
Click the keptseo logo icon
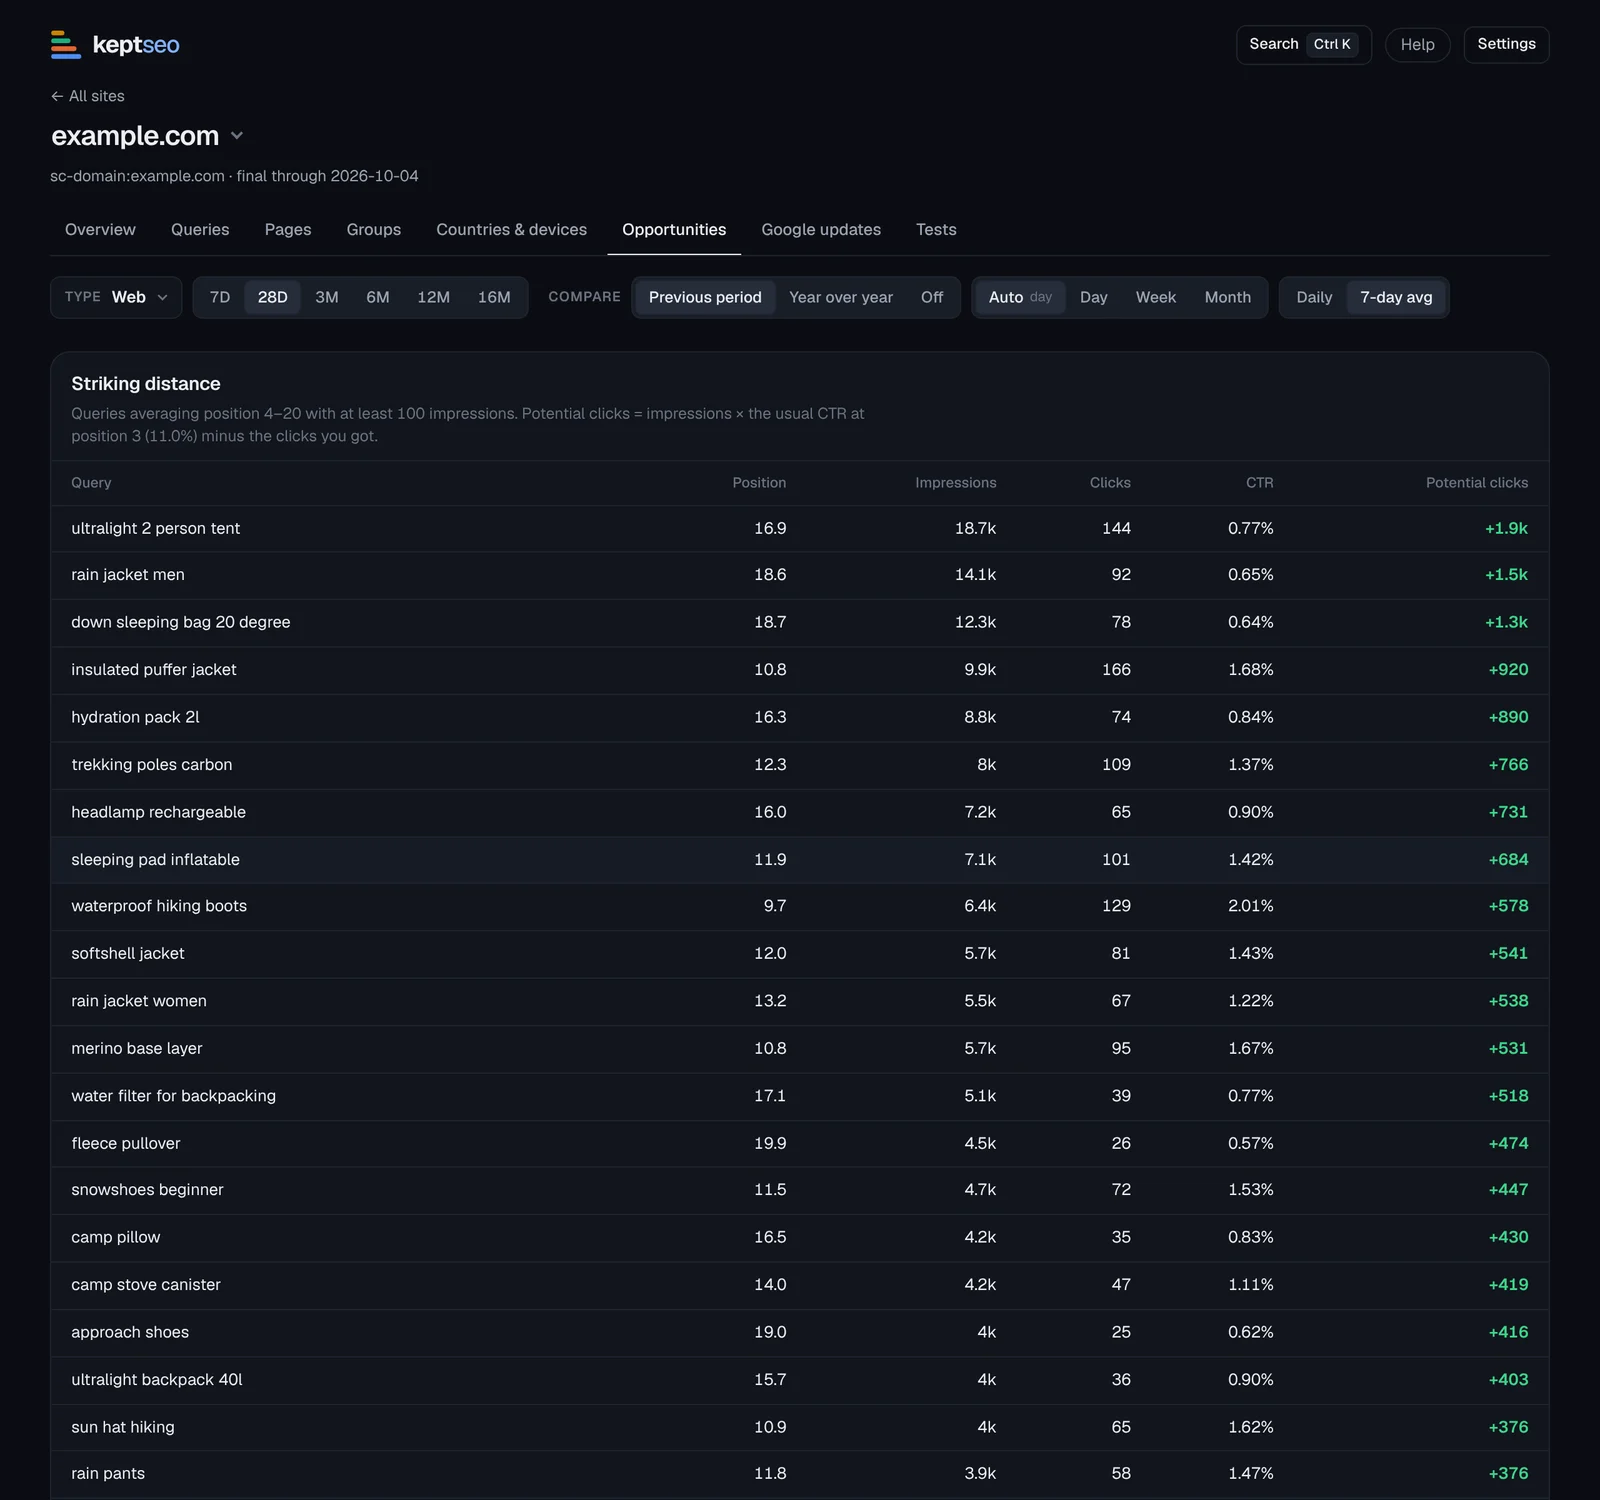pyautogui.click(x=66, y=45)
